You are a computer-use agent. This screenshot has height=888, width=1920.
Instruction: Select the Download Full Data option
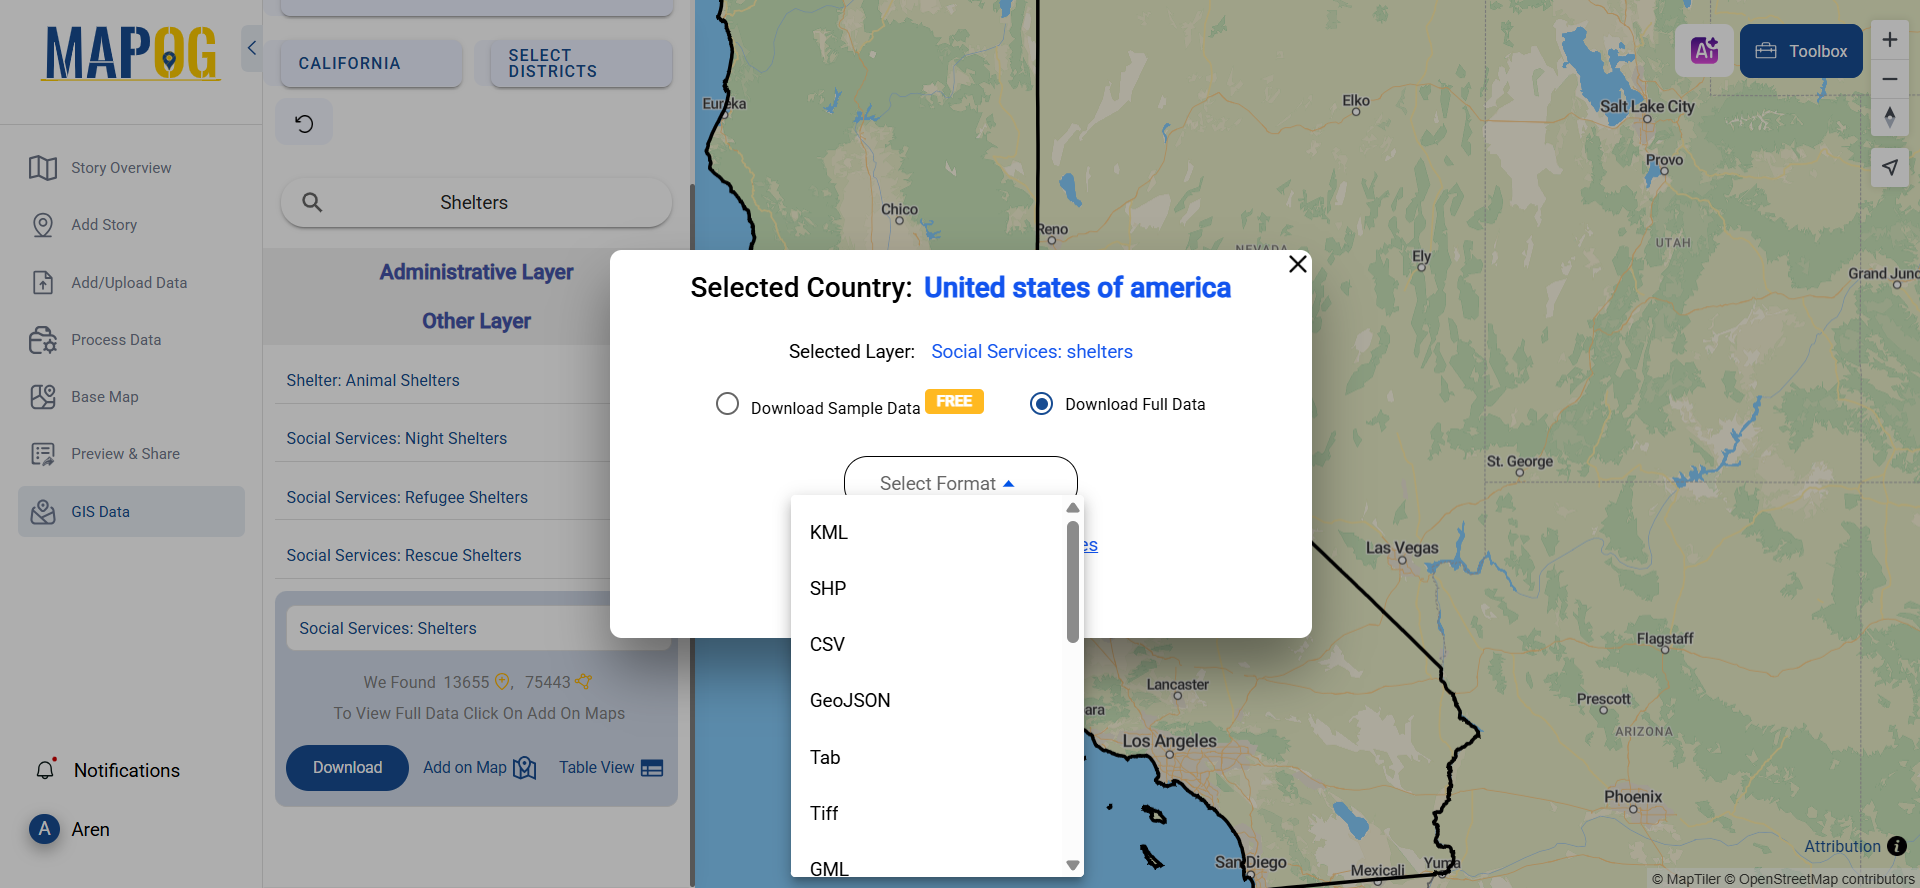(x=1040, y=404)
